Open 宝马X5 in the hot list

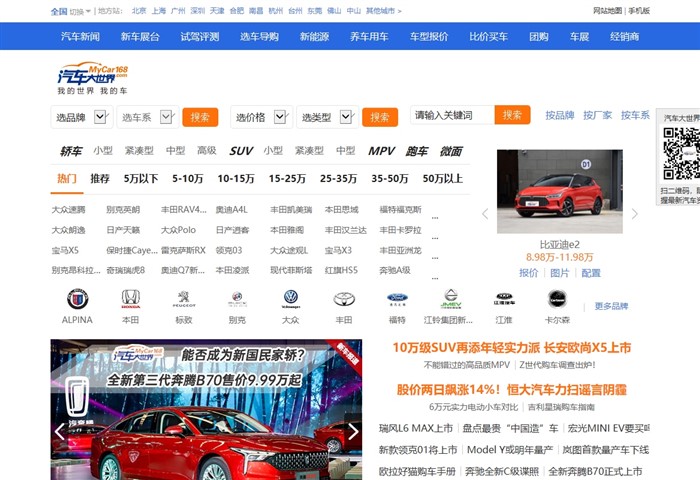tap(65, 250)
